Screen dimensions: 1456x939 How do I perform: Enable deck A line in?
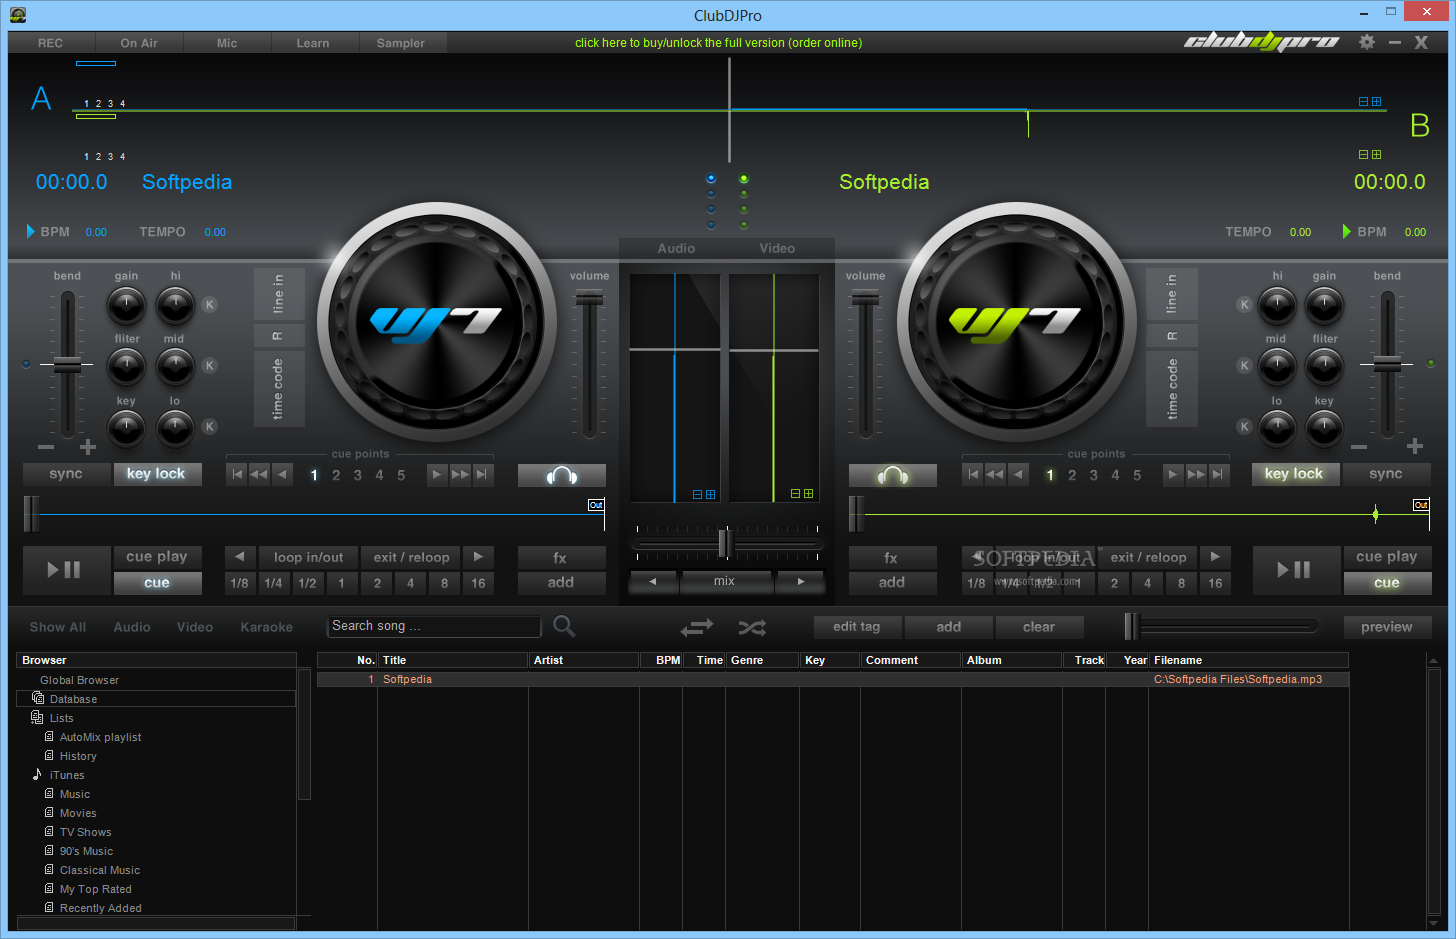coord(279,294)
